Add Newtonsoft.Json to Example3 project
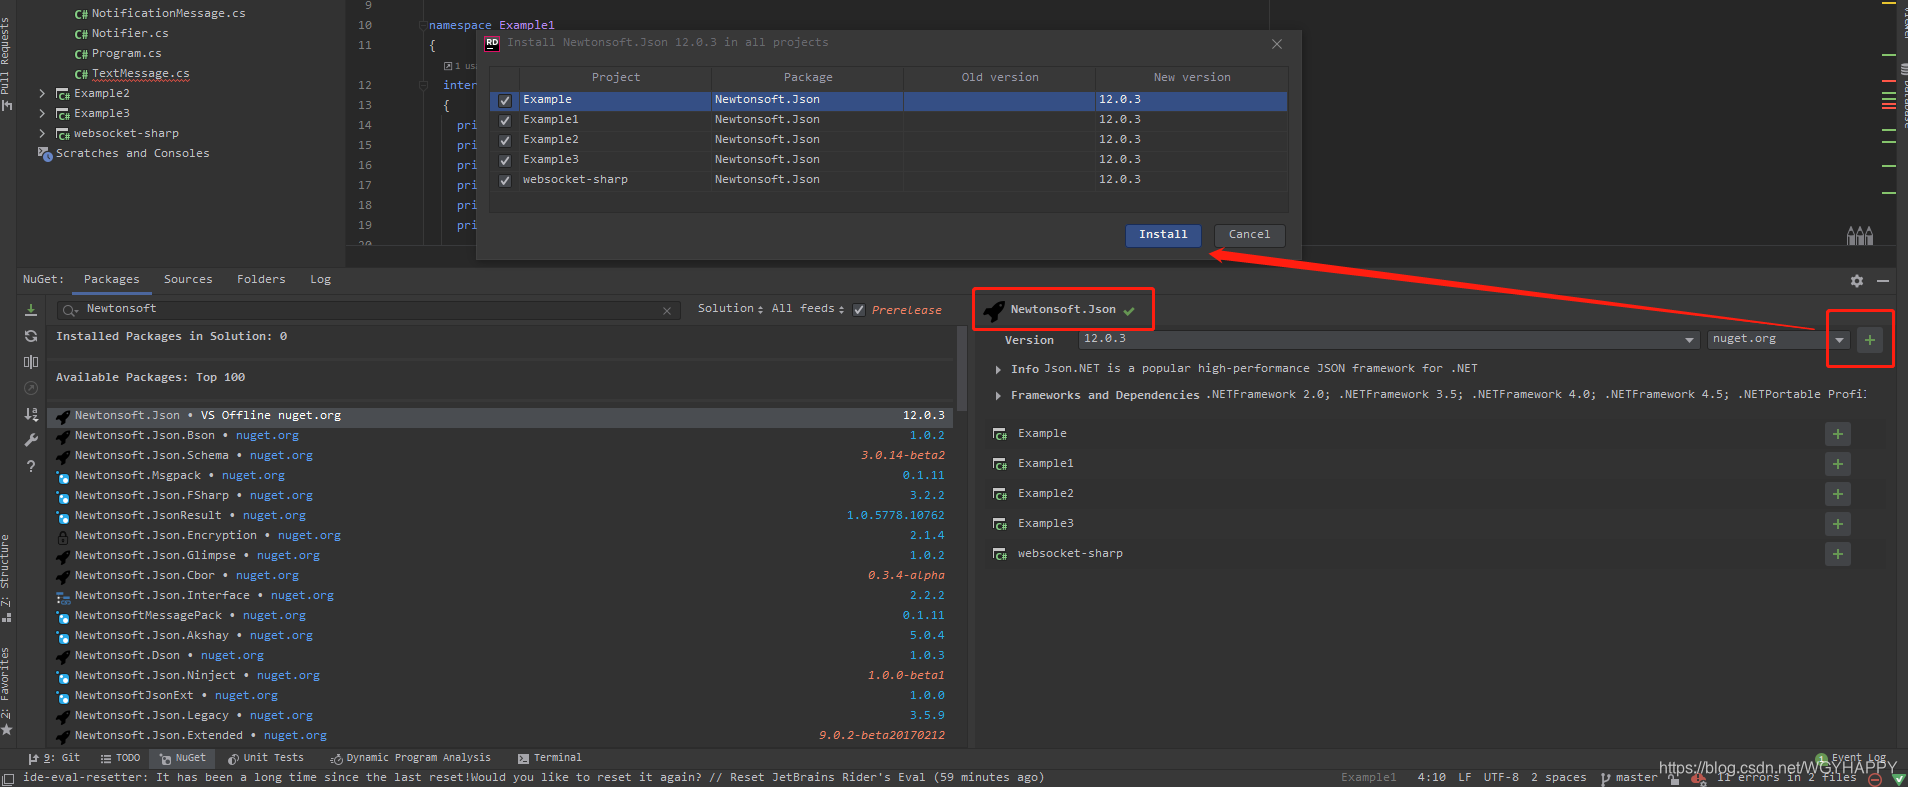Viewport: 1908px width, 787px height. pyautogui.click(x=1838, y=524)
